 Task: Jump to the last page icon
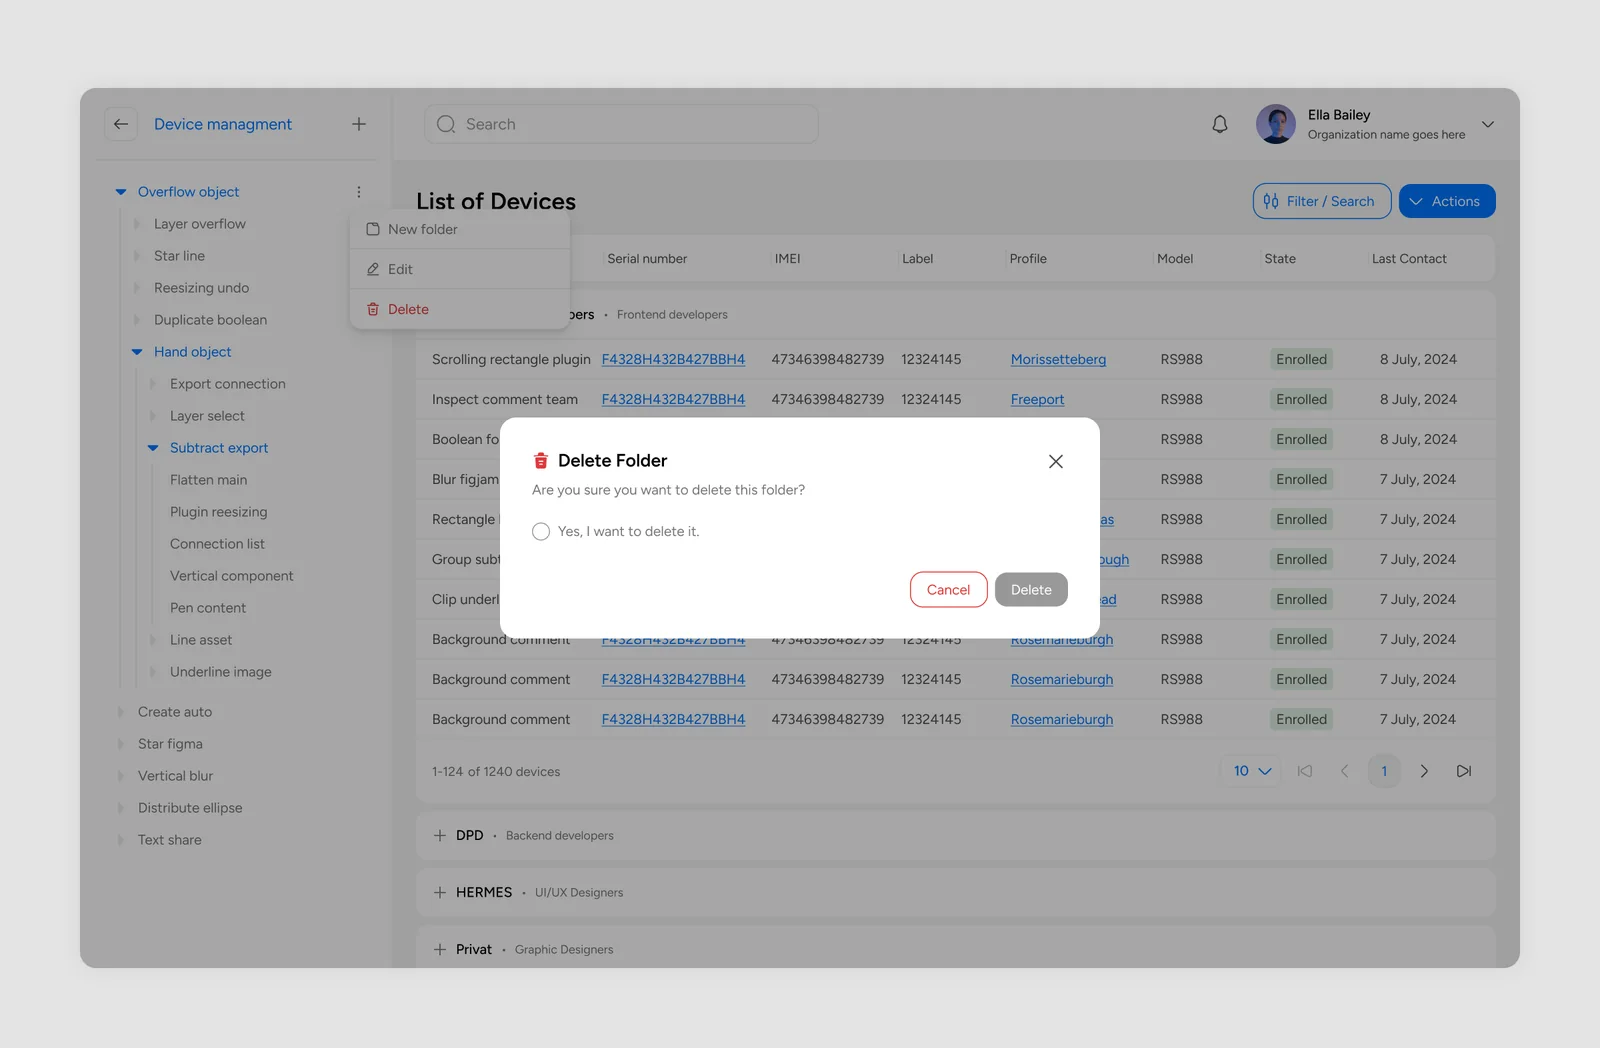(1464, 771)
